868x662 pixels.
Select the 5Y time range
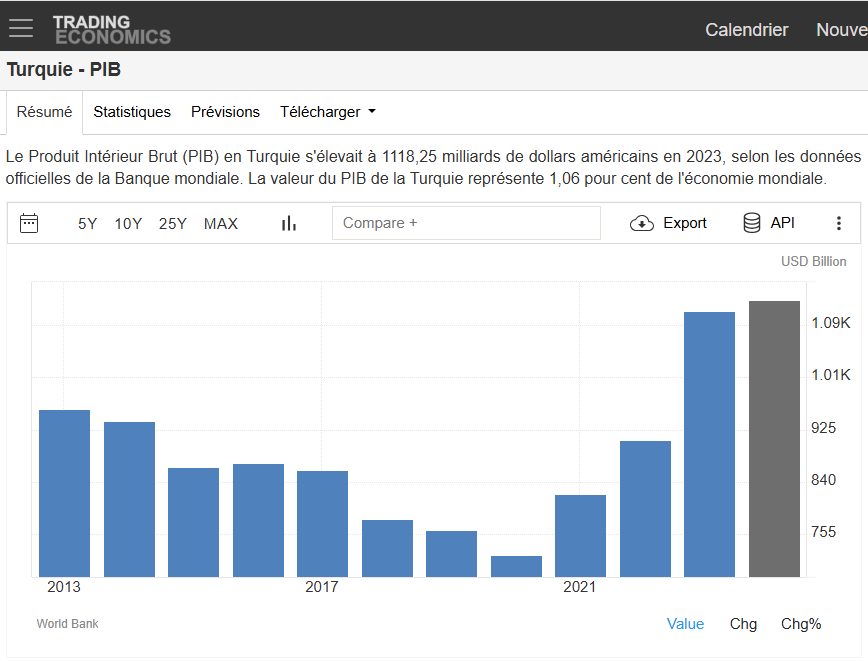[88, 223]
